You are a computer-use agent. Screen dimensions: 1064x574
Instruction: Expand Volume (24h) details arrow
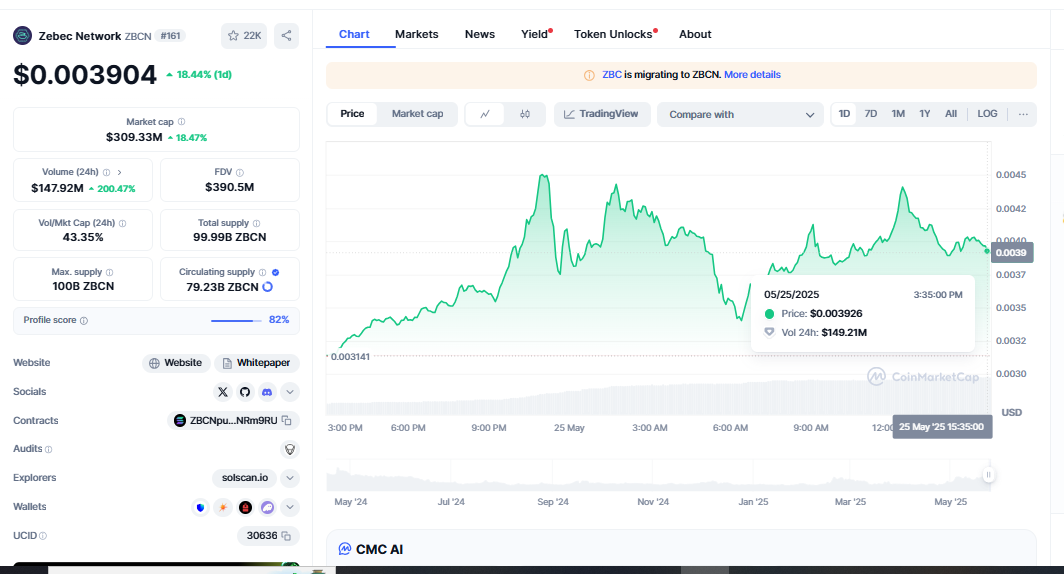[119, 172]
